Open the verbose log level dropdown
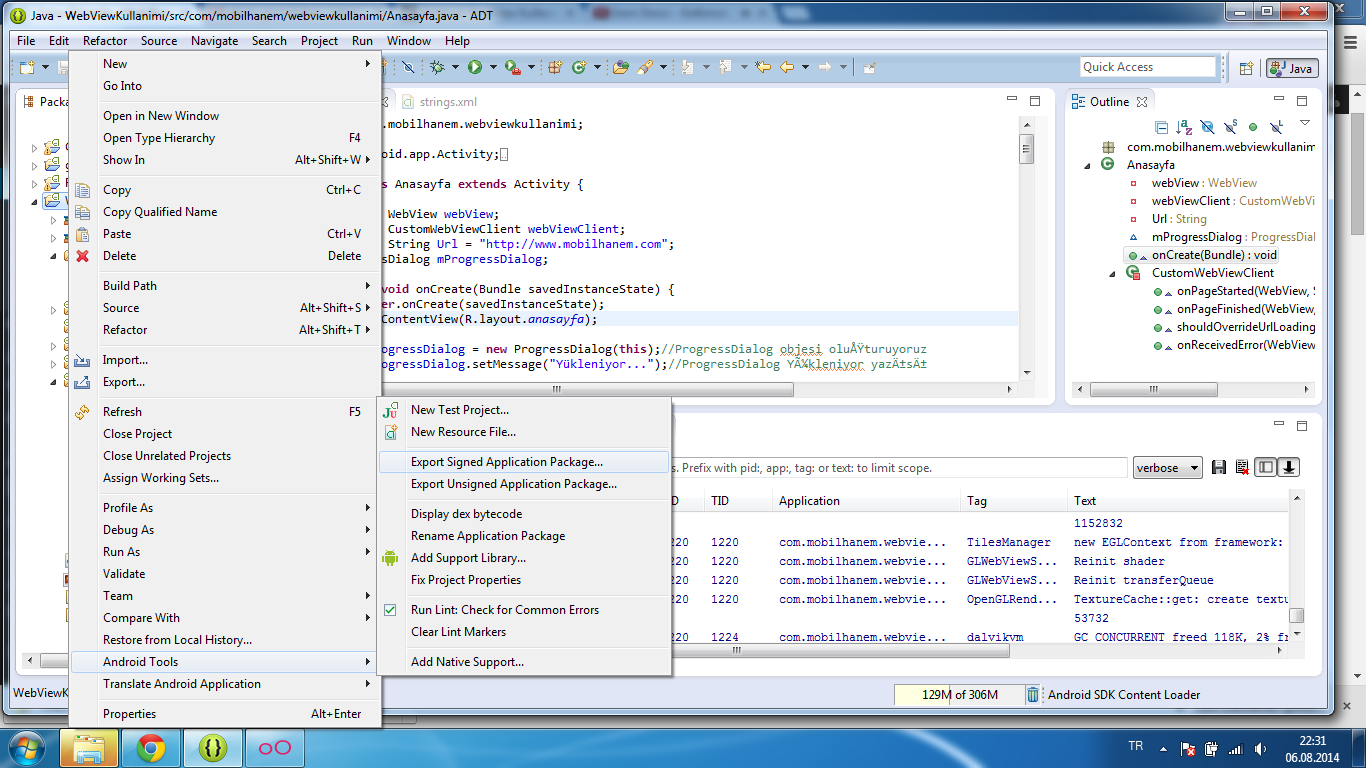This screenshot has width=1366, height=768. coord(1167,467)
